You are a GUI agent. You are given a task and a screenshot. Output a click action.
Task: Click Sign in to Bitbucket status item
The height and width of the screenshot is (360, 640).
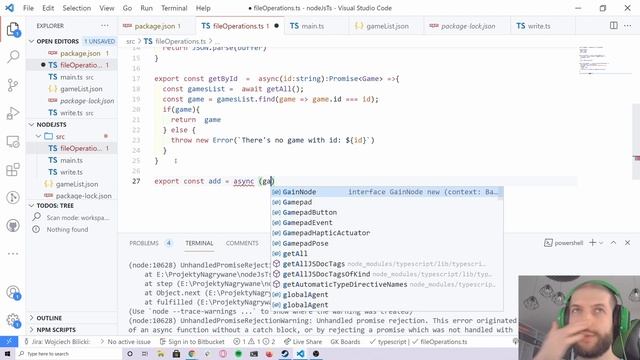[x=192, y=342]
